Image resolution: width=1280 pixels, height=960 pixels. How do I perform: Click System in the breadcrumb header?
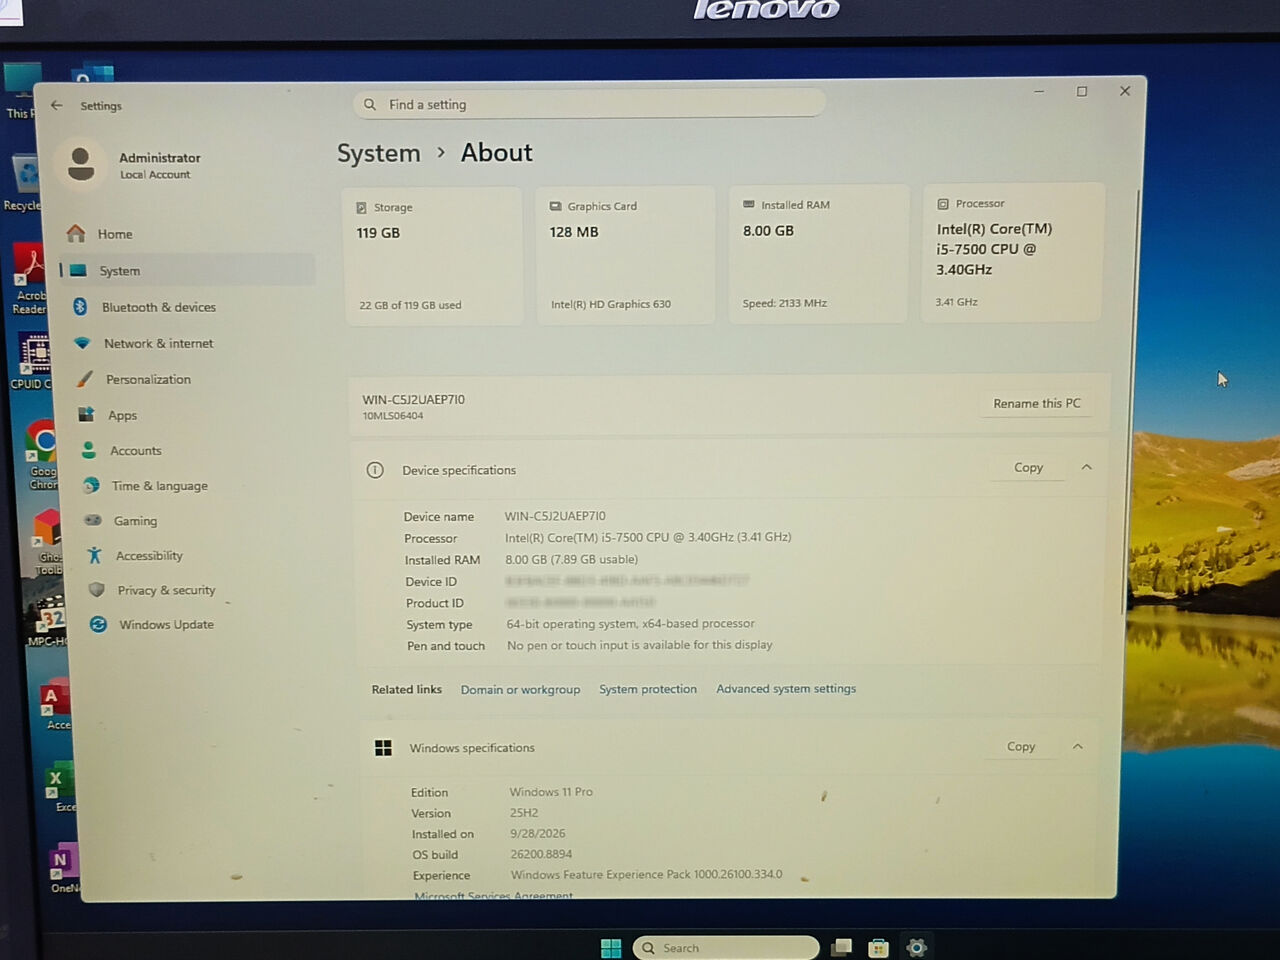(379, 153)
